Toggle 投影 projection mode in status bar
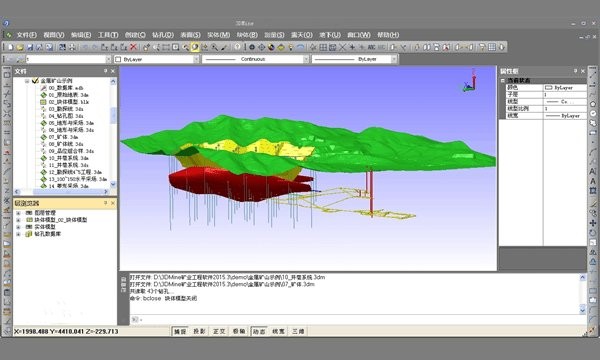The height and width of the screenshot is (360, 600). (199, 331)
